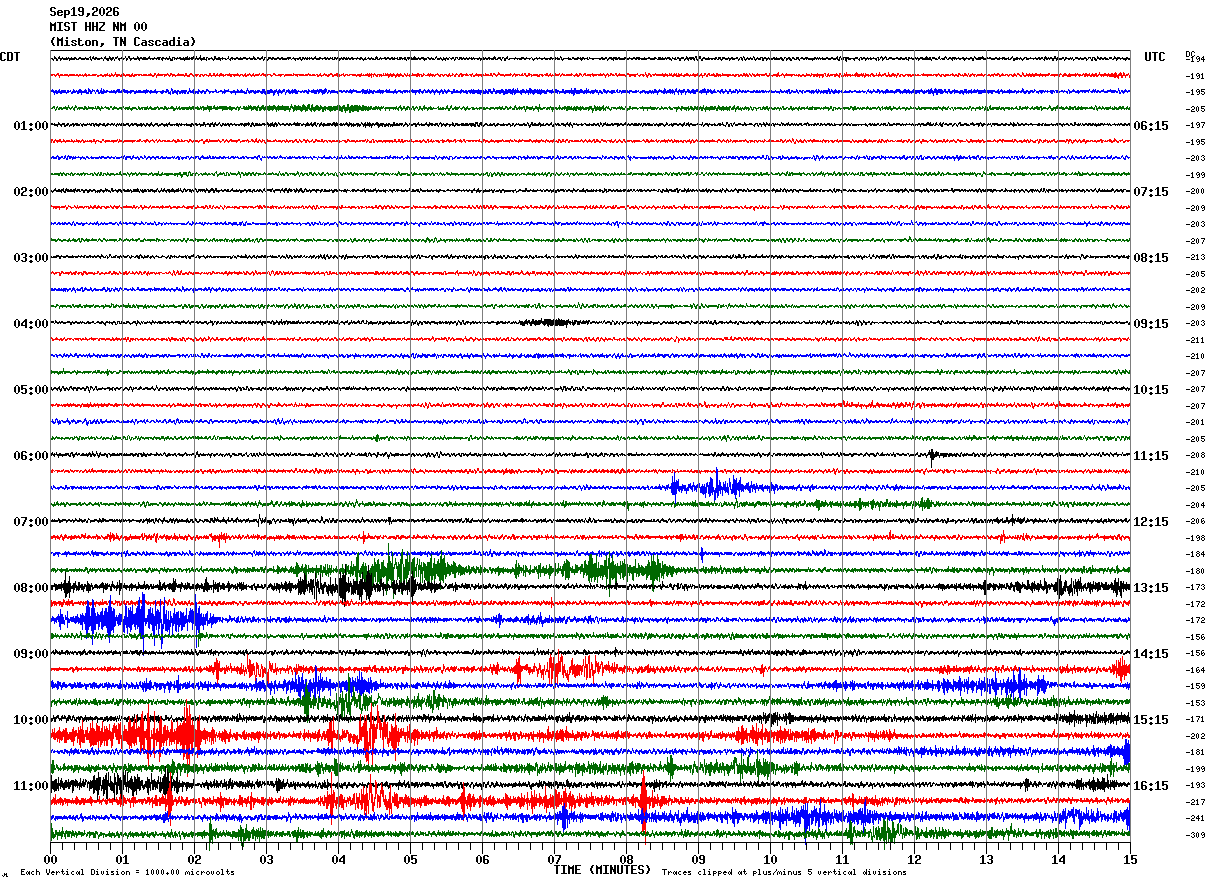
Task: Click the 04:00 CDT row label
Action: (x=31, y=323)
